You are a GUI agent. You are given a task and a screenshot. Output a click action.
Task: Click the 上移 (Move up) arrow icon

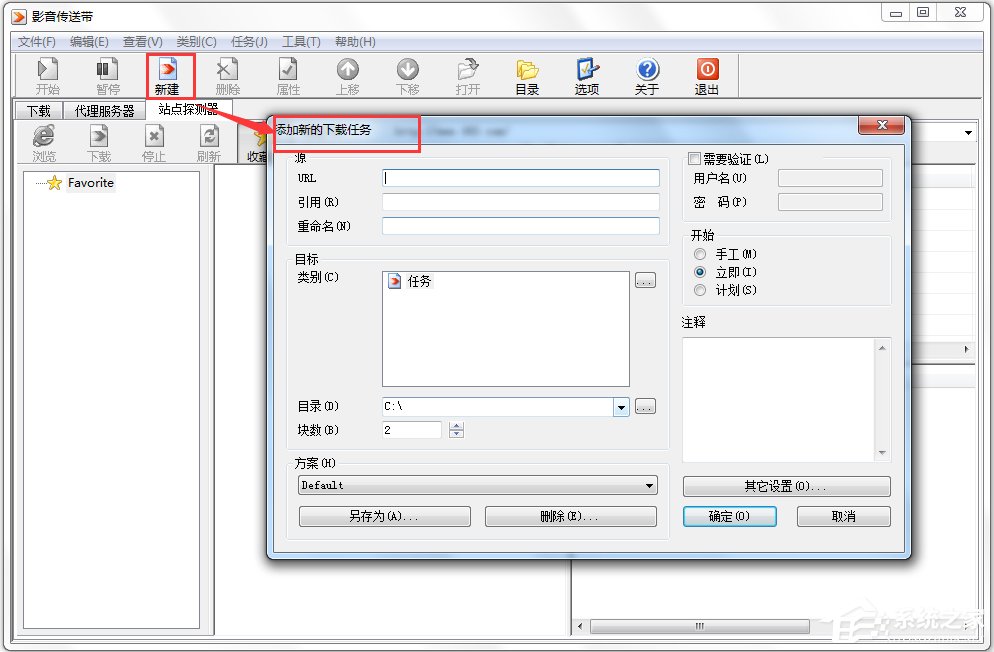(x=347, y=75)
